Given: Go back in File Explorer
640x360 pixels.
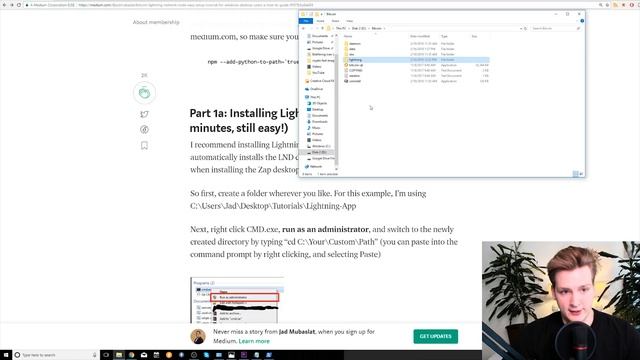Looking at the screenshot, I should point(303,29).
